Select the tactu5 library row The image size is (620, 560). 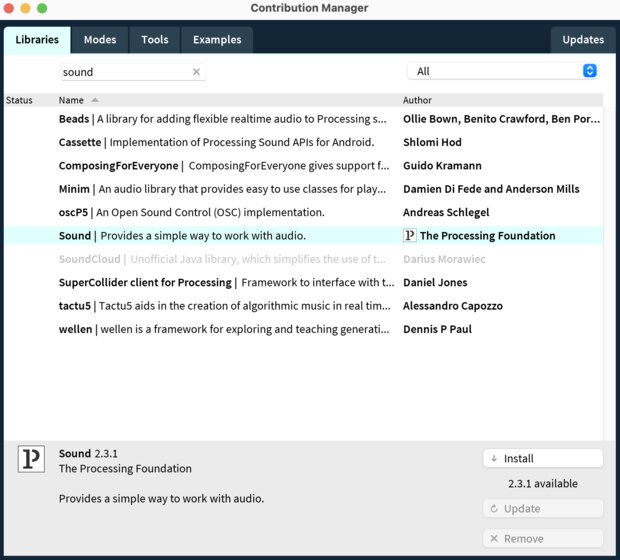click(x=304, y=306)
